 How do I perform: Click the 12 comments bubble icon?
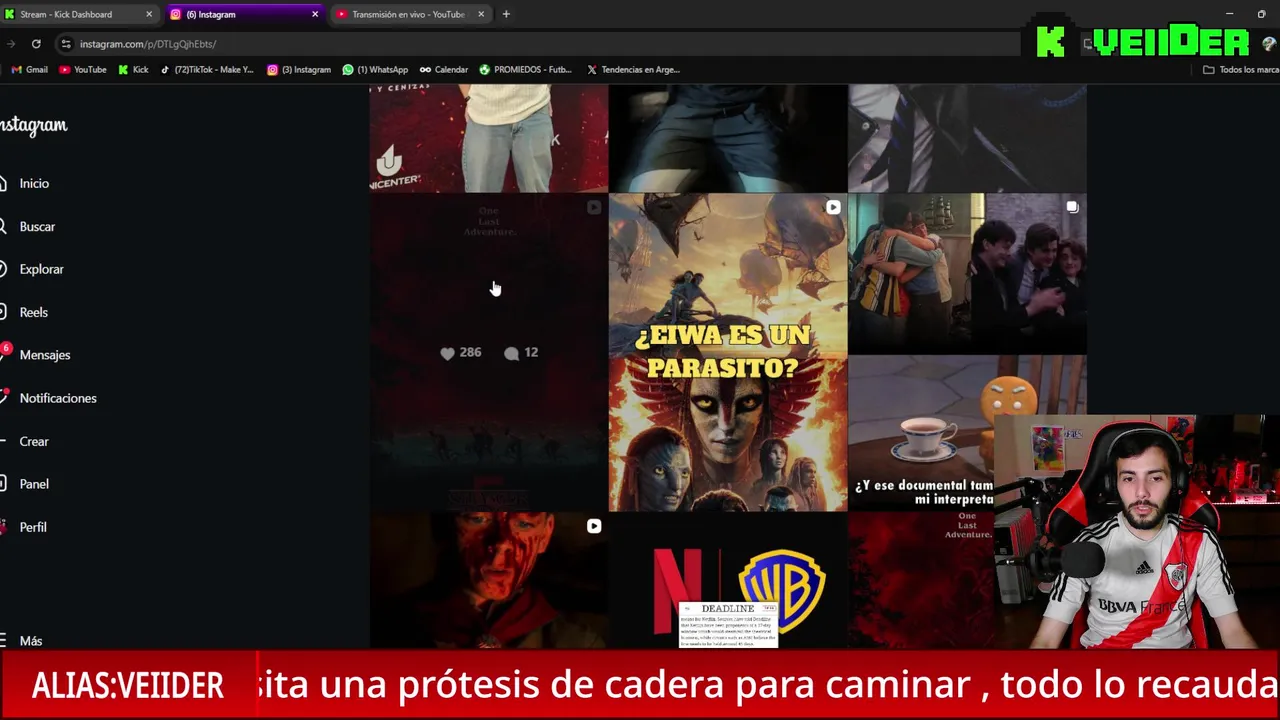512,353
